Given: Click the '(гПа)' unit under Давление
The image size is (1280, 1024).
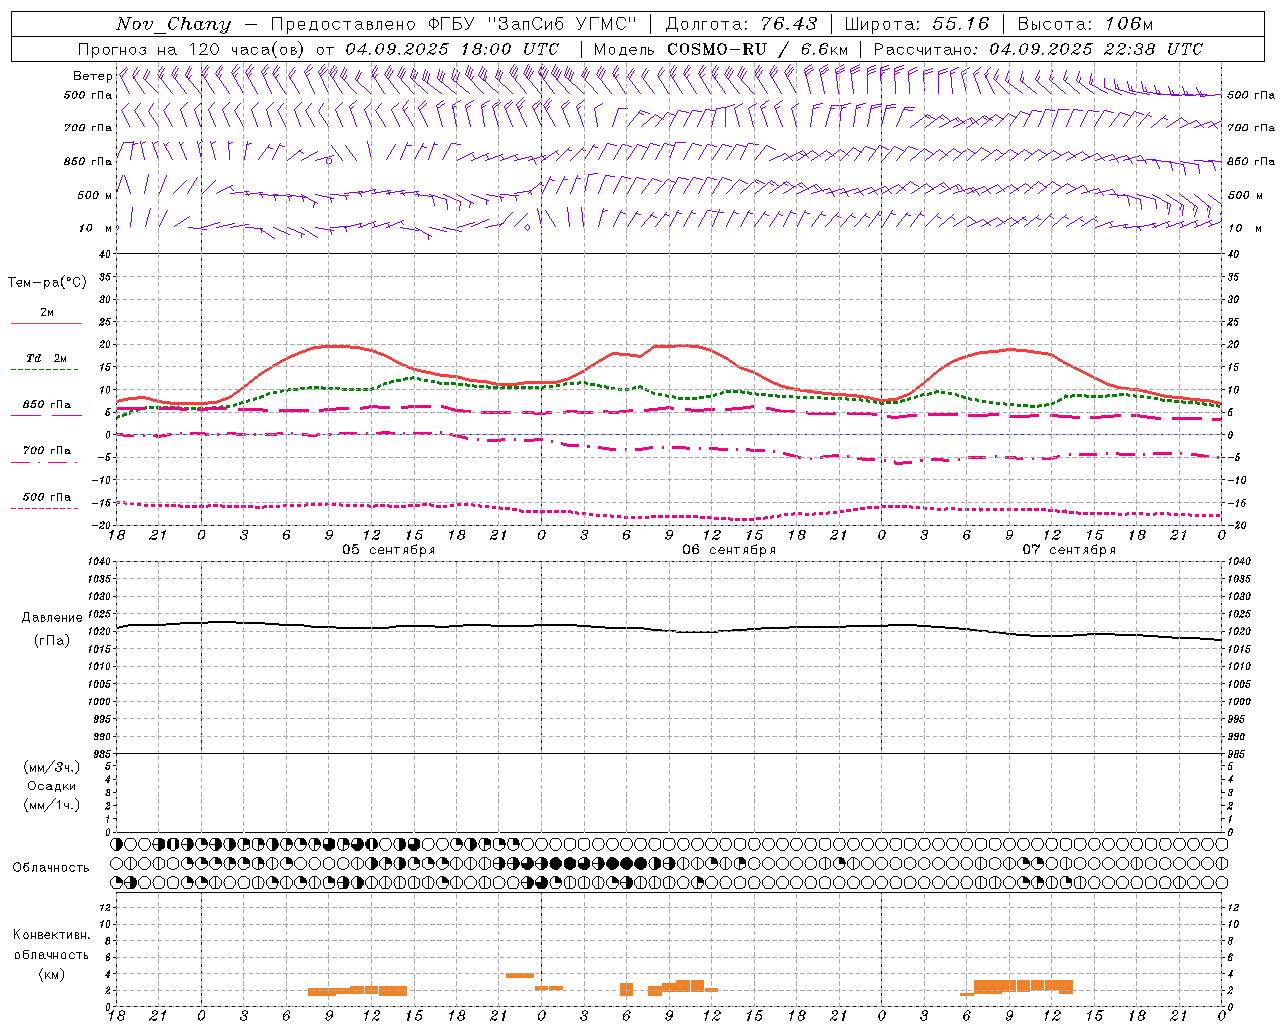Looking at the screenshot, I should [52, 640].
